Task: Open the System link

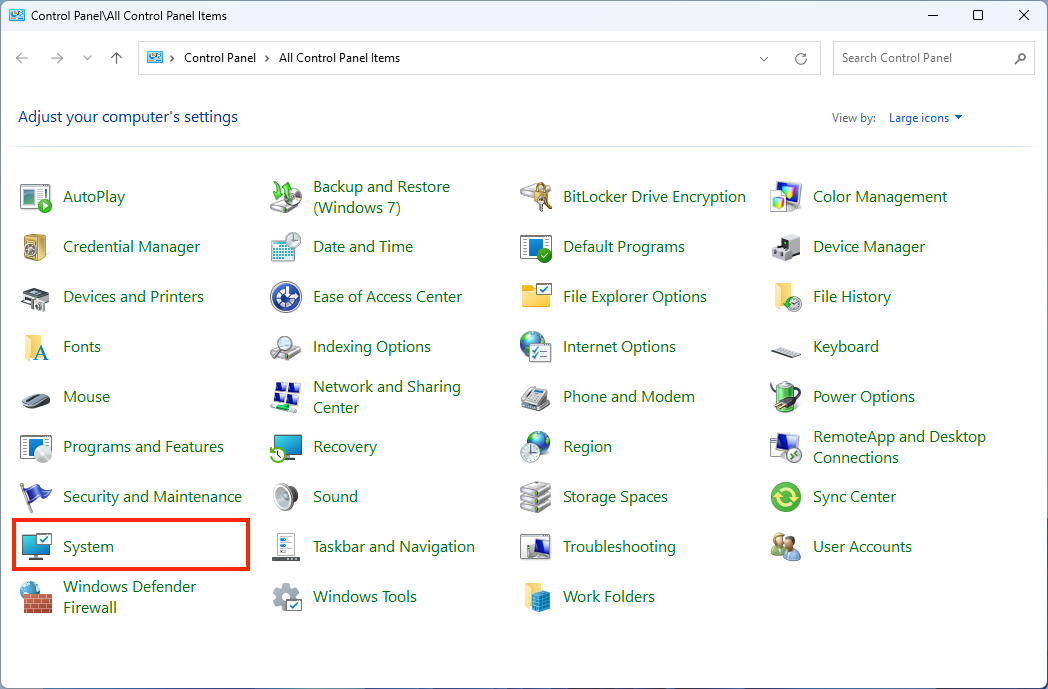Action: (88, 547)
